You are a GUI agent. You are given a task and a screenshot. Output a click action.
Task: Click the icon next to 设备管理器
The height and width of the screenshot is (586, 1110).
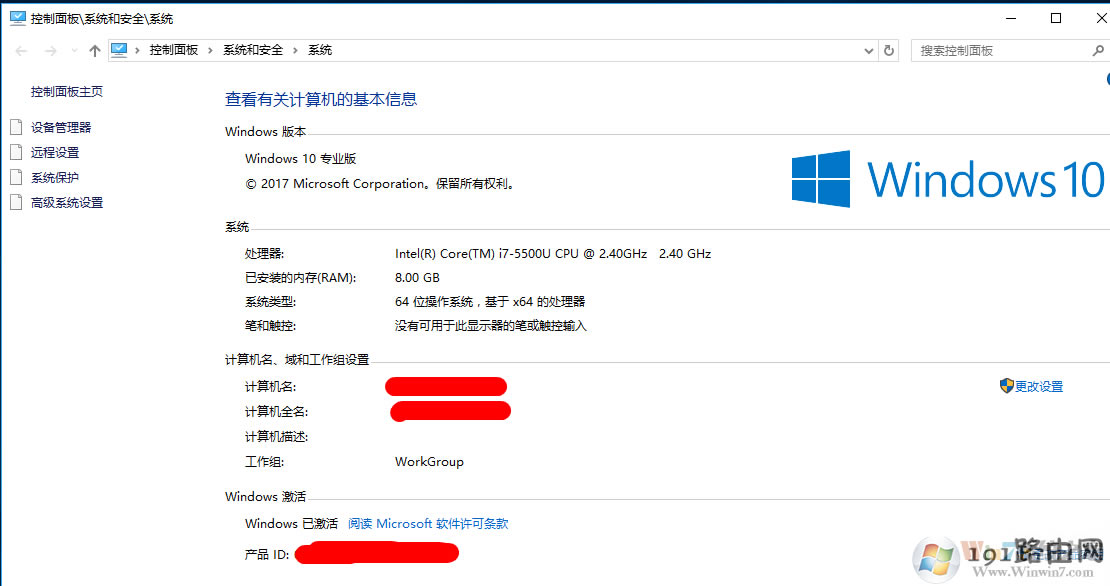pos(15,127)
